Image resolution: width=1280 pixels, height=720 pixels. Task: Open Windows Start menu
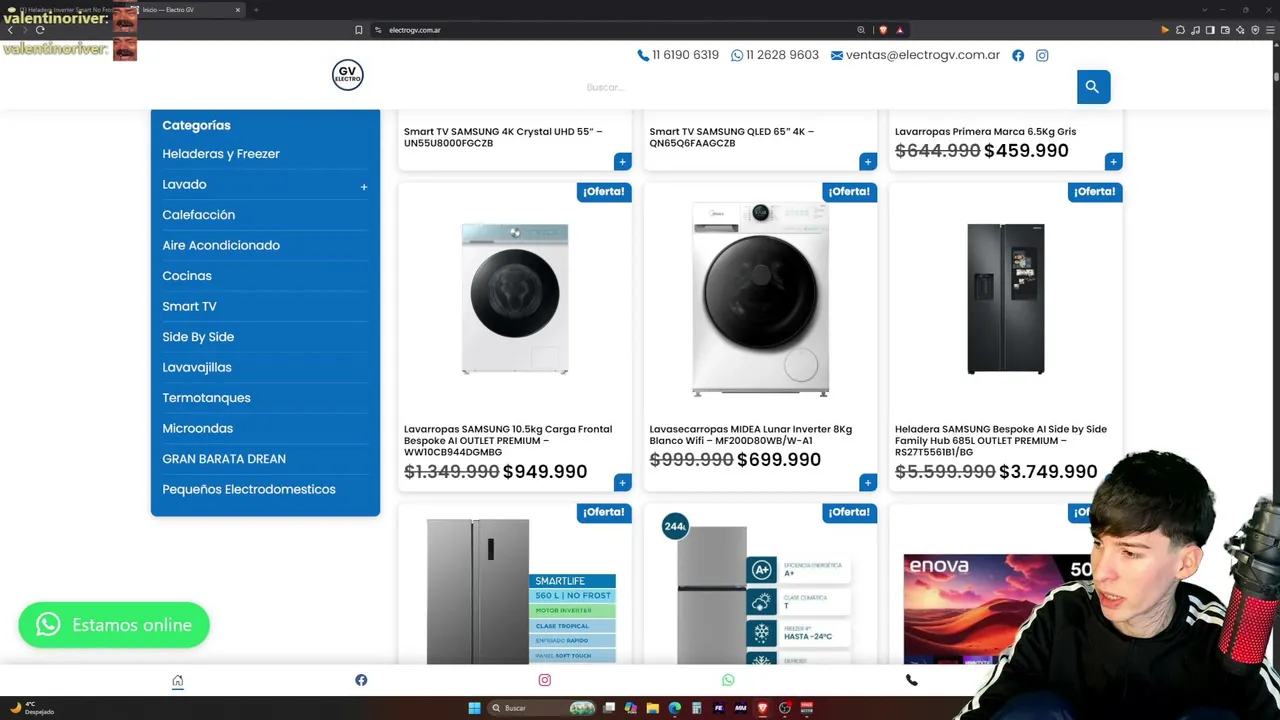(474, 708)
